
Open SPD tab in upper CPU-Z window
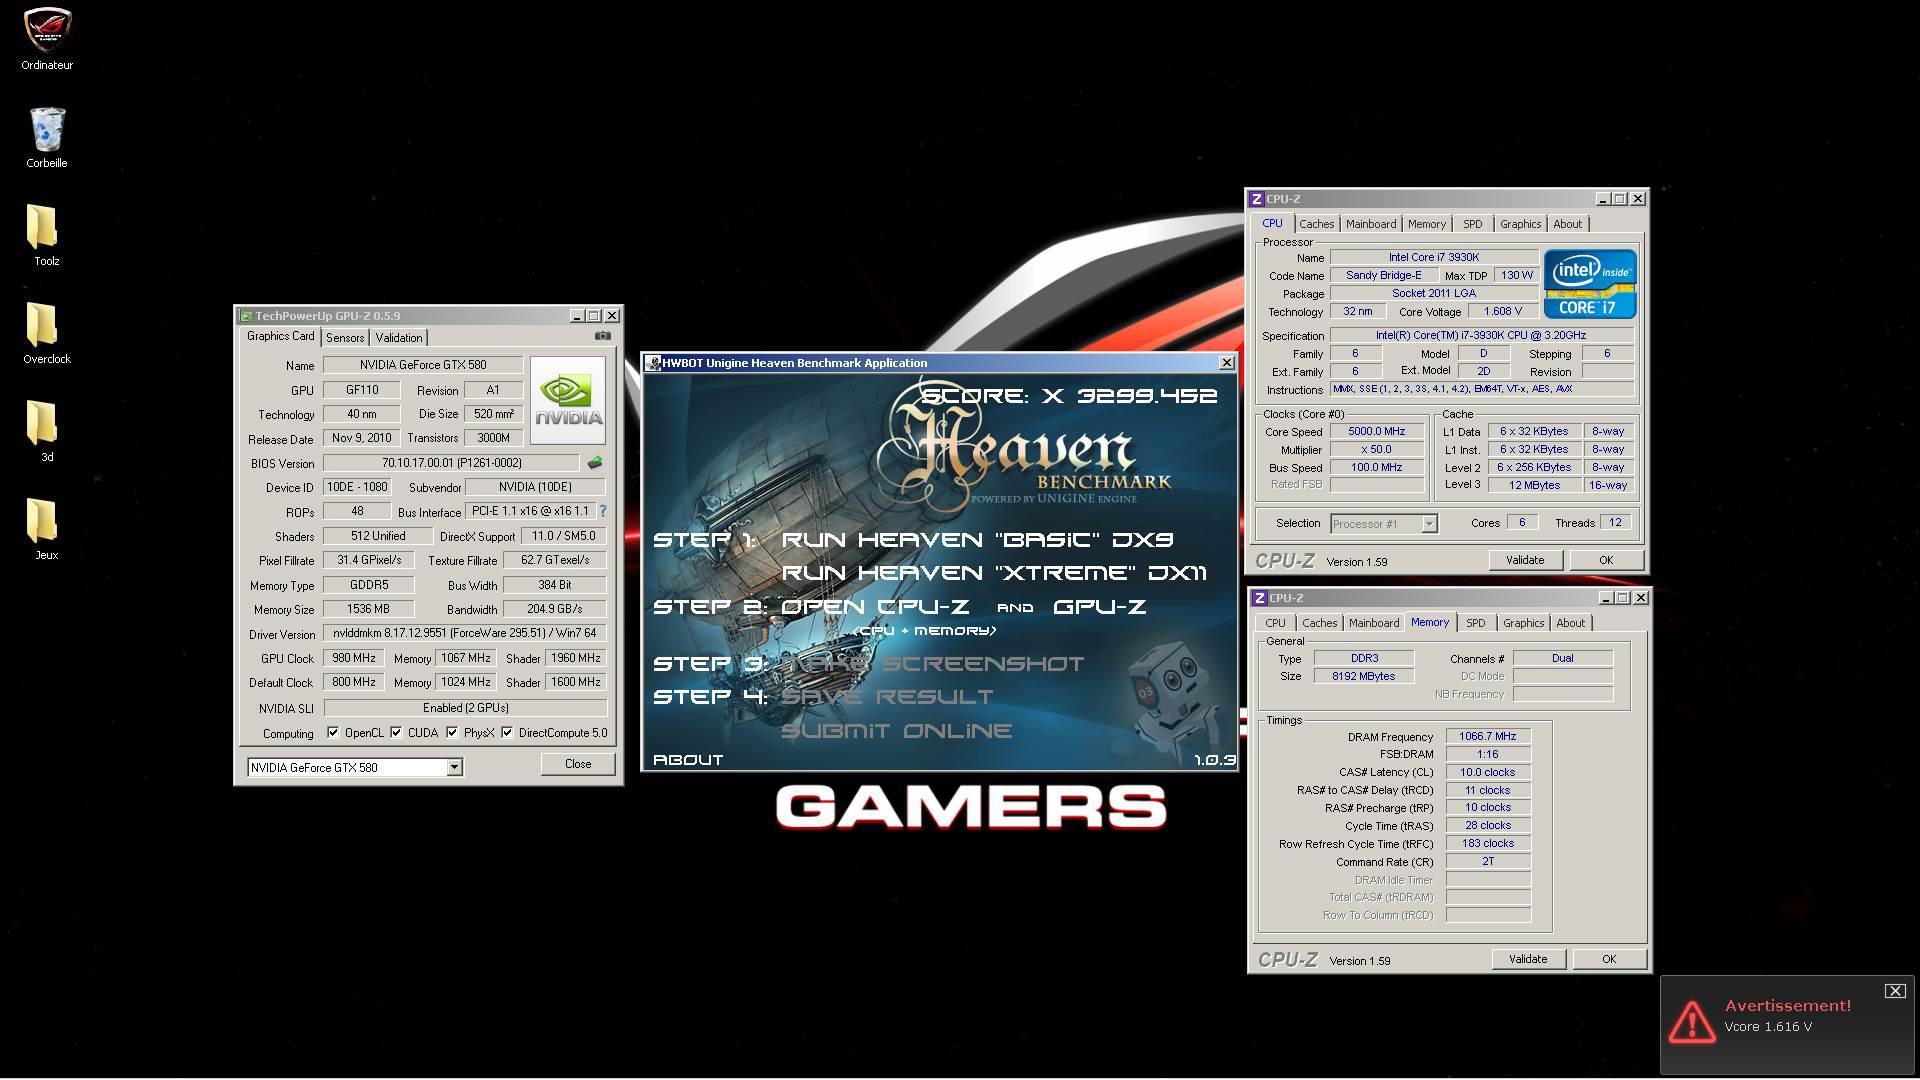(x=1473, y=224)
